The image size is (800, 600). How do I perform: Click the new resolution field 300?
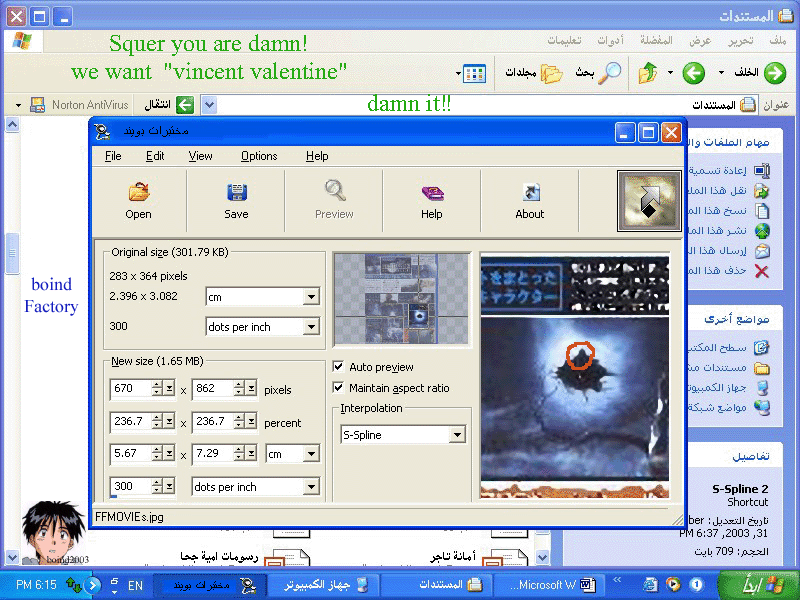click(x=131, y=486)
